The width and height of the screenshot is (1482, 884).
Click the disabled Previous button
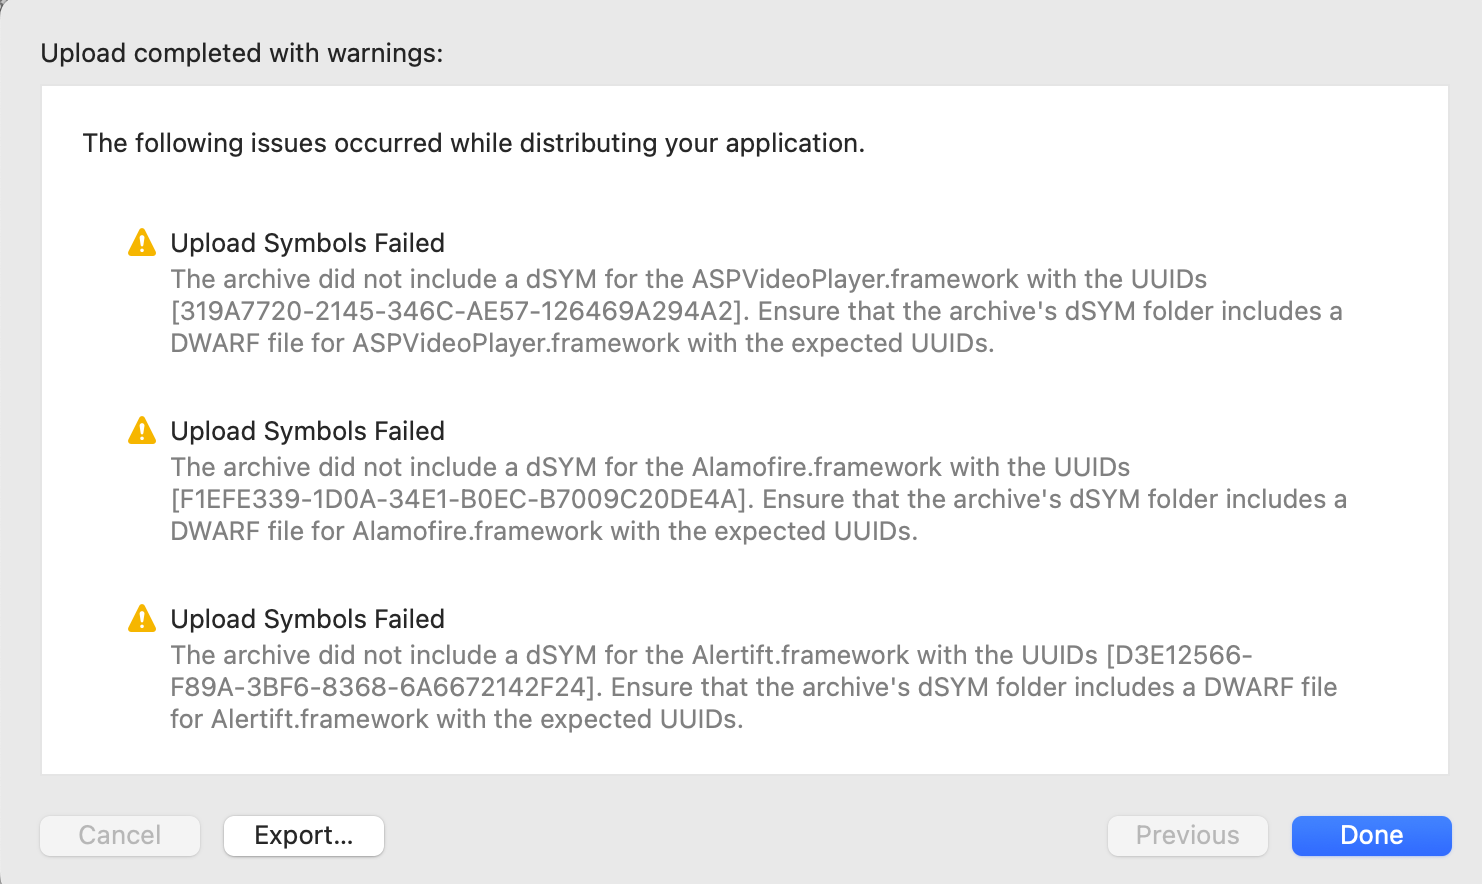(1187, 835)
